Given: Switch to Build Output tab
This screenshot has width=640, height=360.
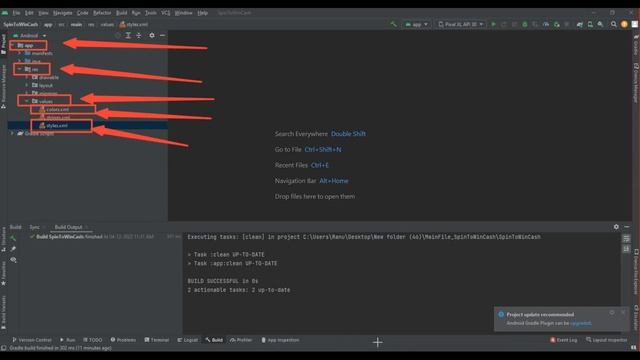Looking at the screenshot, I should point(69,227).
